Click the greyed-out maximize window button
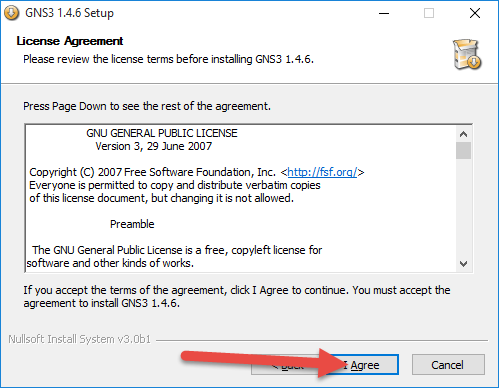Viewport: 499px width, 388px height. (429, 13)
